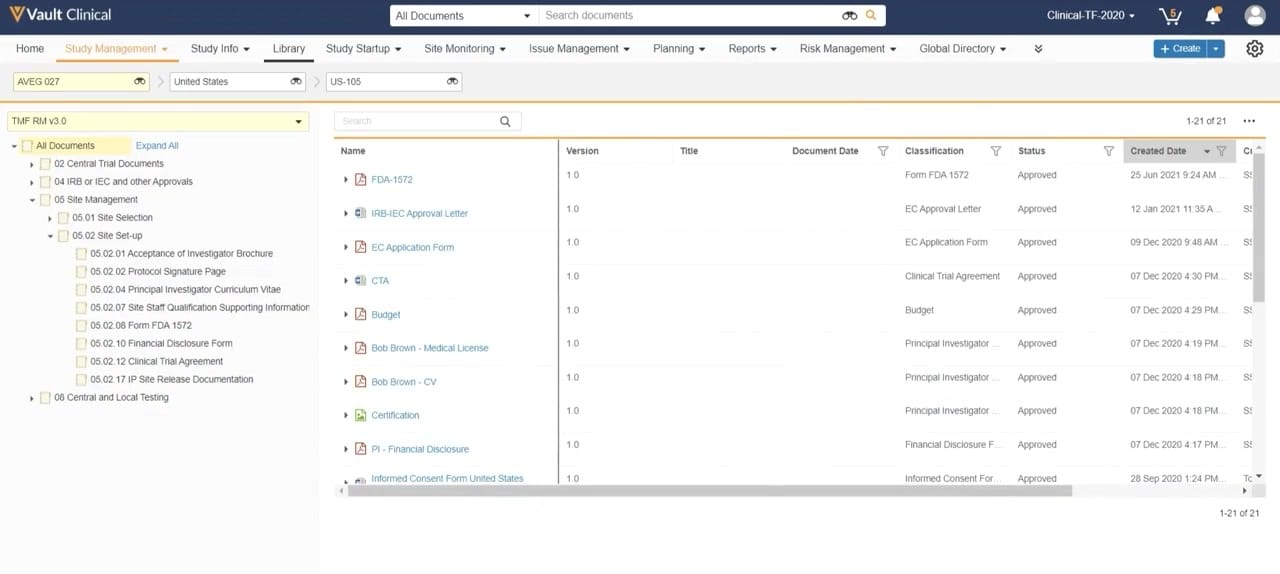The image size is (1280, 574).
Task: Open the Clinical-TF-2020 vault dropdown
Action: click(1091, 16)
